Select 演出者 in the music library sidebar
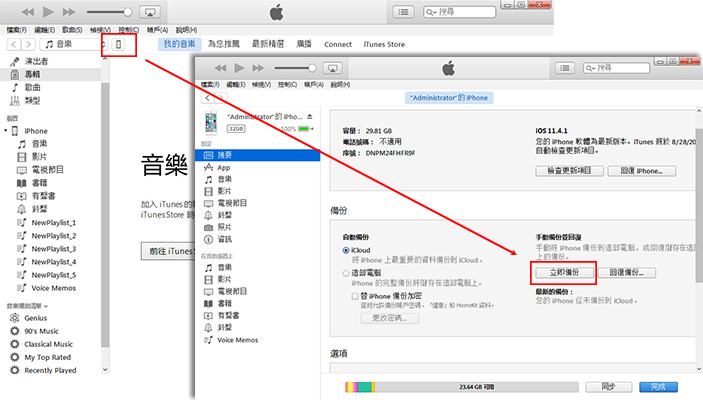 [x=35, y=62]
